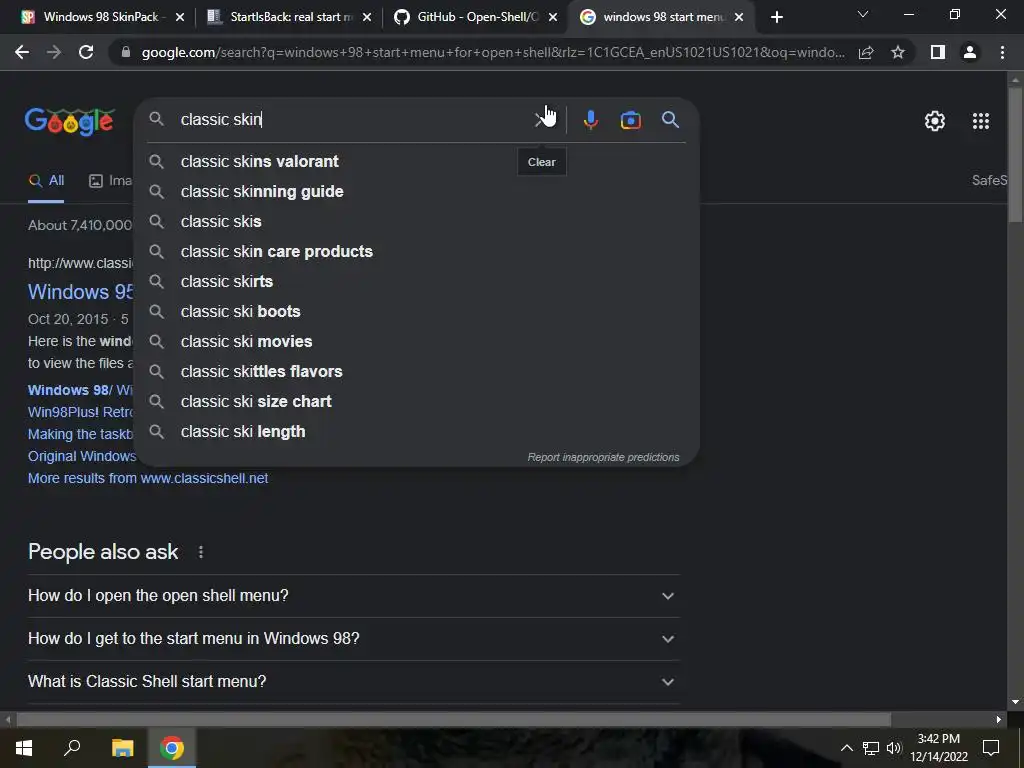Click Report inappropriate predictions
The width and height of the screenshot is (1024, 768).
[603, 457]
